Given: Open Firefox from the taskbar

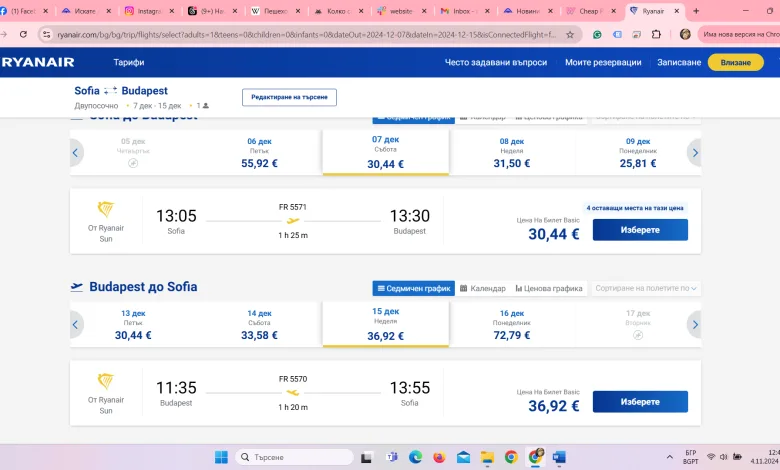Looking at the screenshot, I should click(439, 457).
